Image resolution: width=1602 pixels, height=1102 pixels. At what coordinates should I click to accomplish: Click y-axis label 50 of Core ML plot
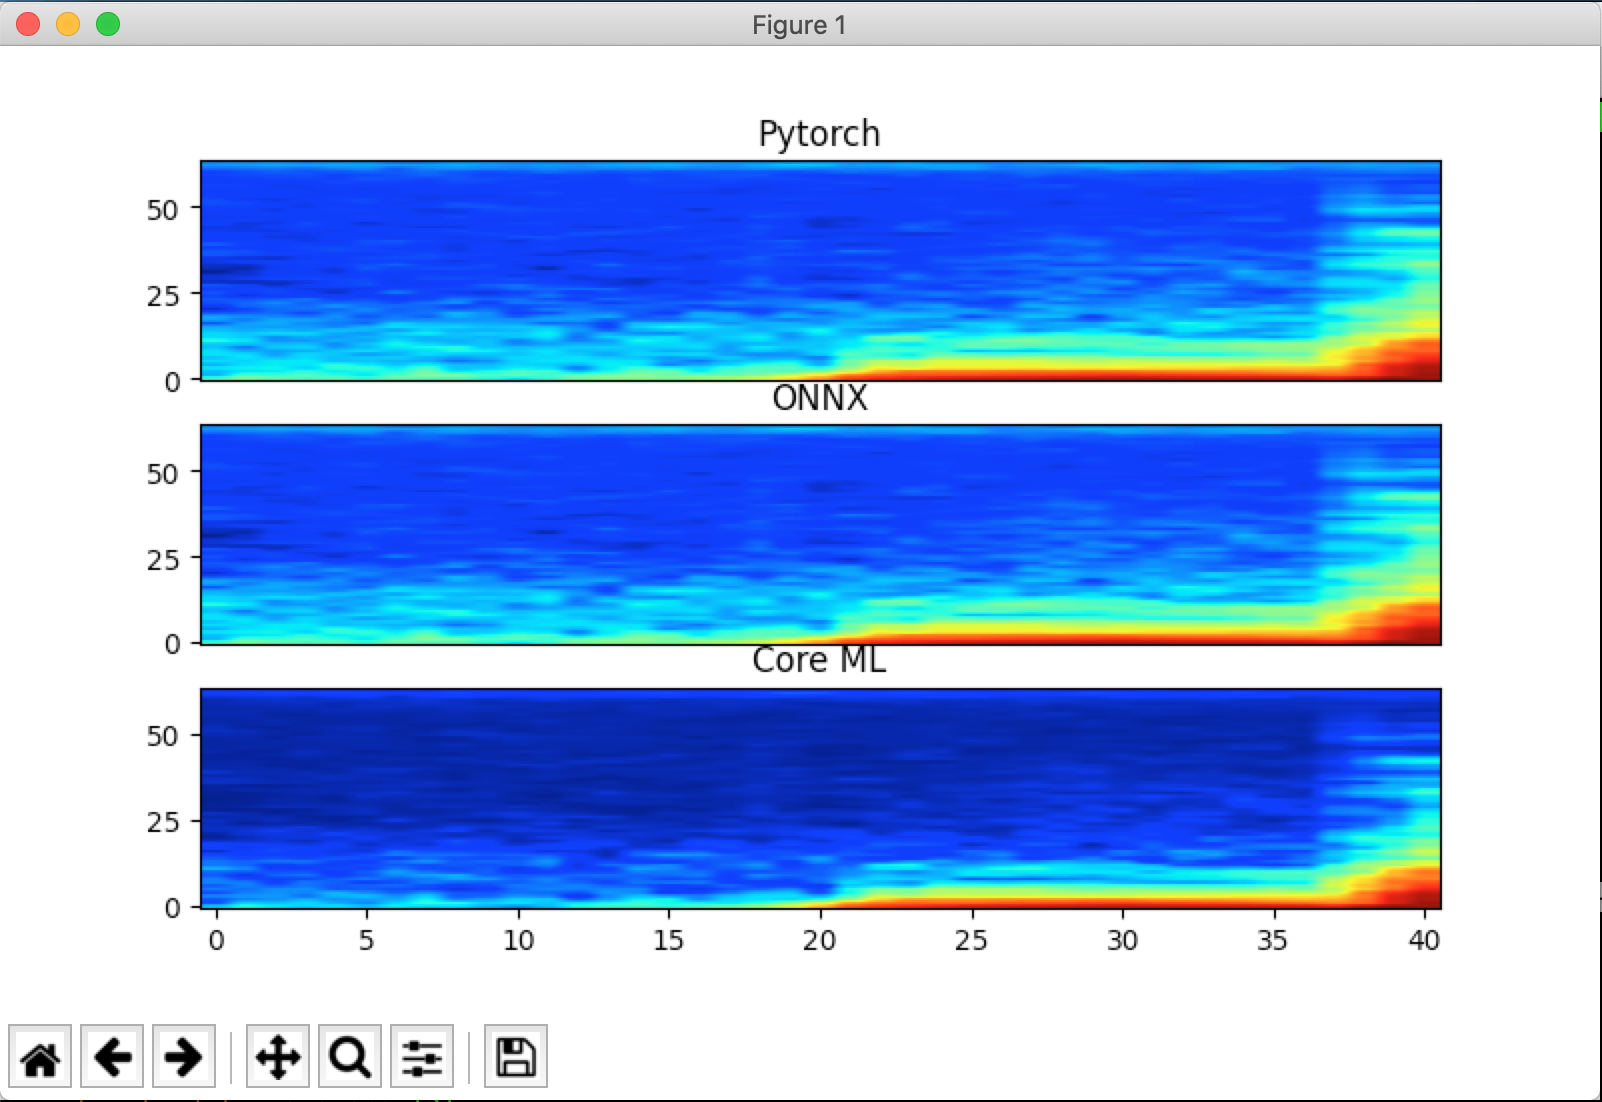162,736
